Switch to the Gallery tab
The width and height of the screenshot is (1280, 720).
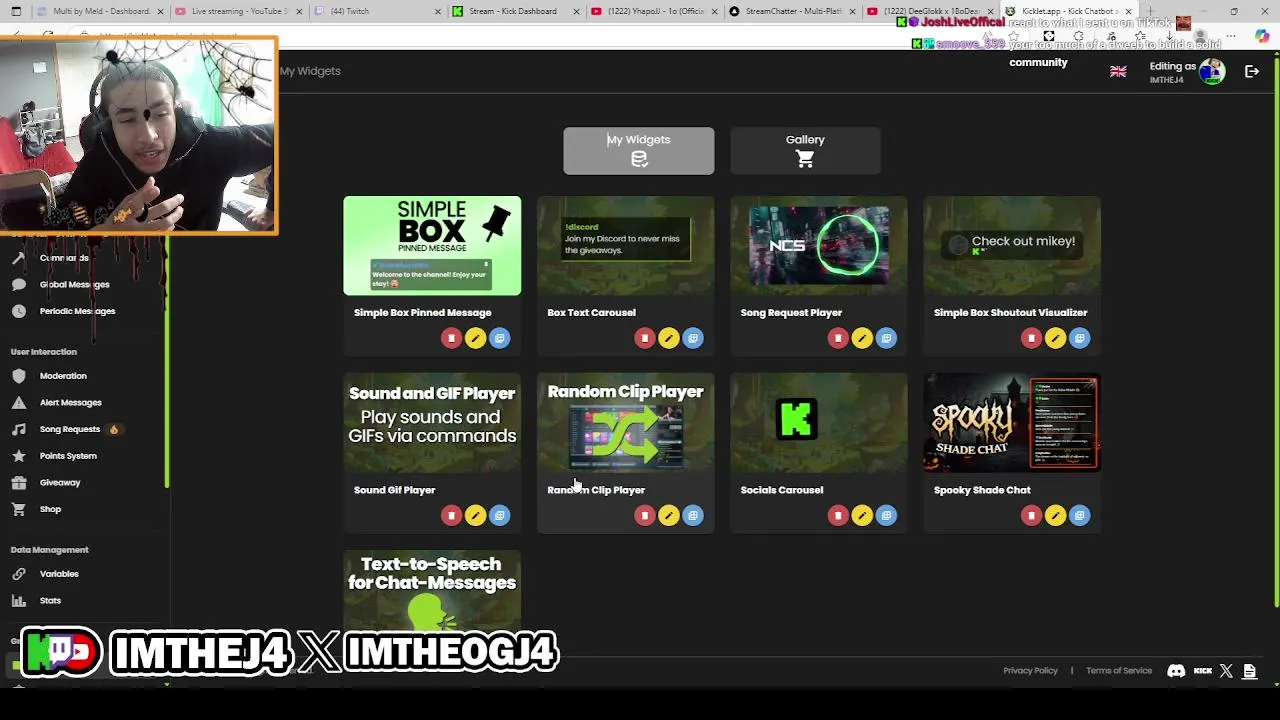pos(805,151)
